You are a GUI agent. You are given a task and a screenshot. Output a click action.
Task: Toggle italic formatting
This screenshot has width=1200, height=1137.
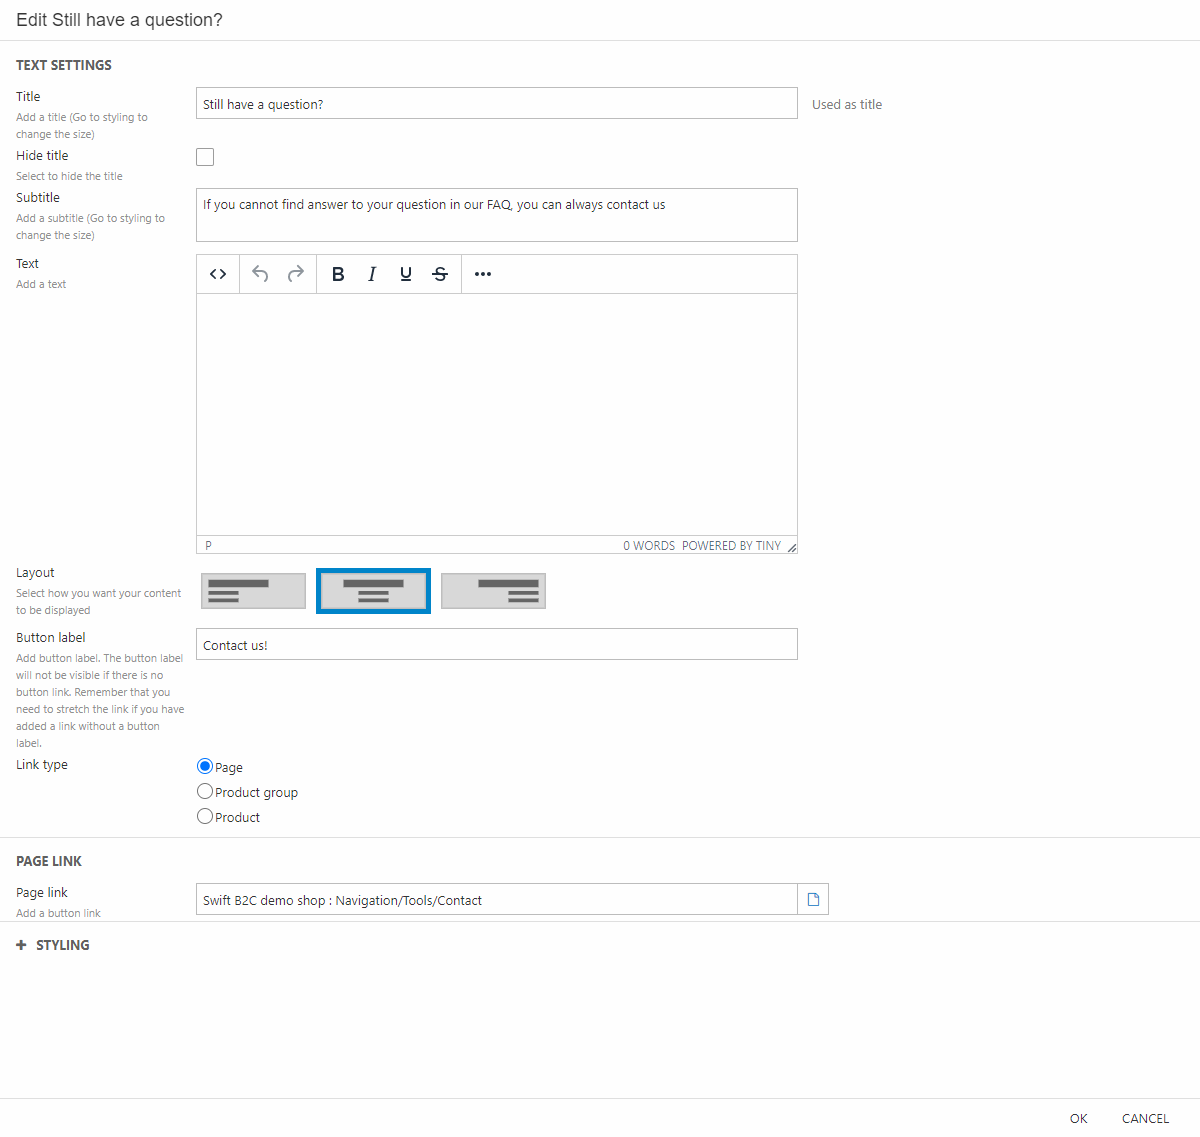tap(372, 274)
